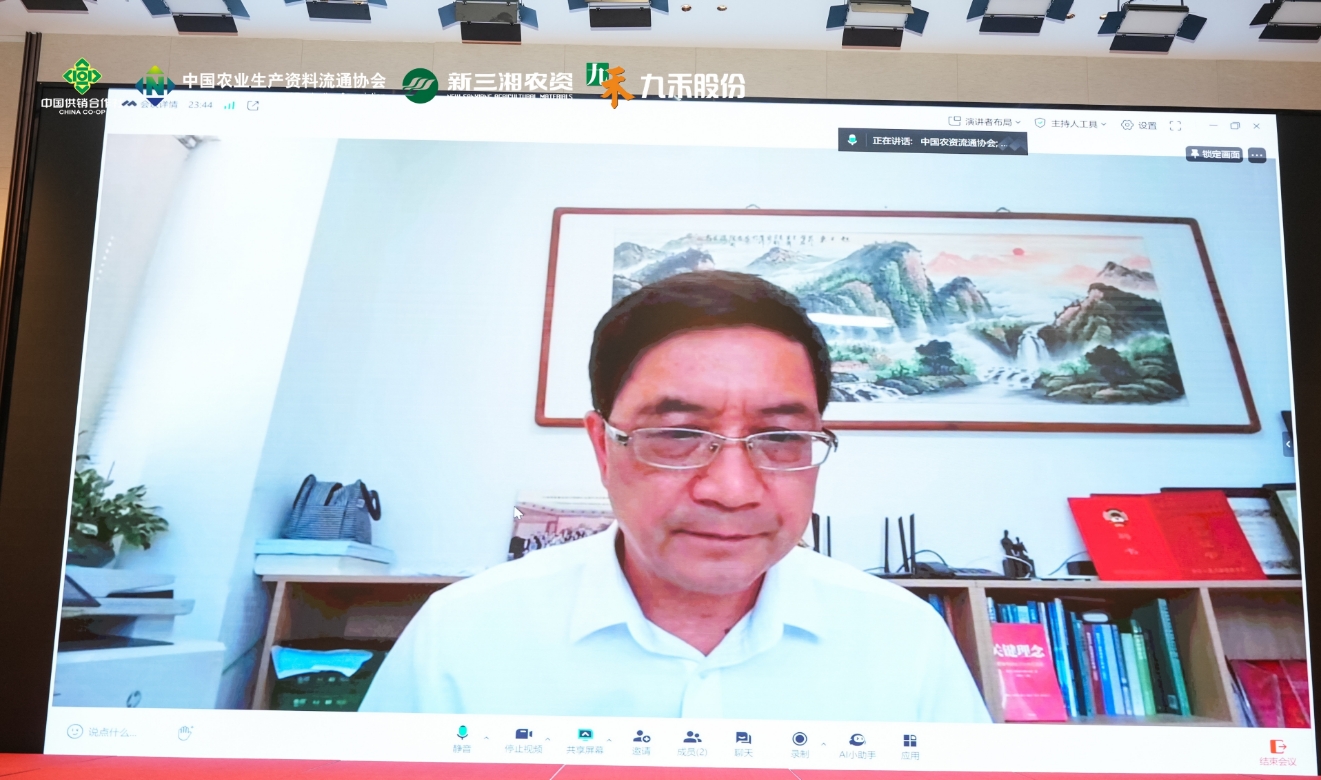This screenshot has height=780, width=1321.
Task: Mute the microphone with 静音
Action: tap(461, 740)
